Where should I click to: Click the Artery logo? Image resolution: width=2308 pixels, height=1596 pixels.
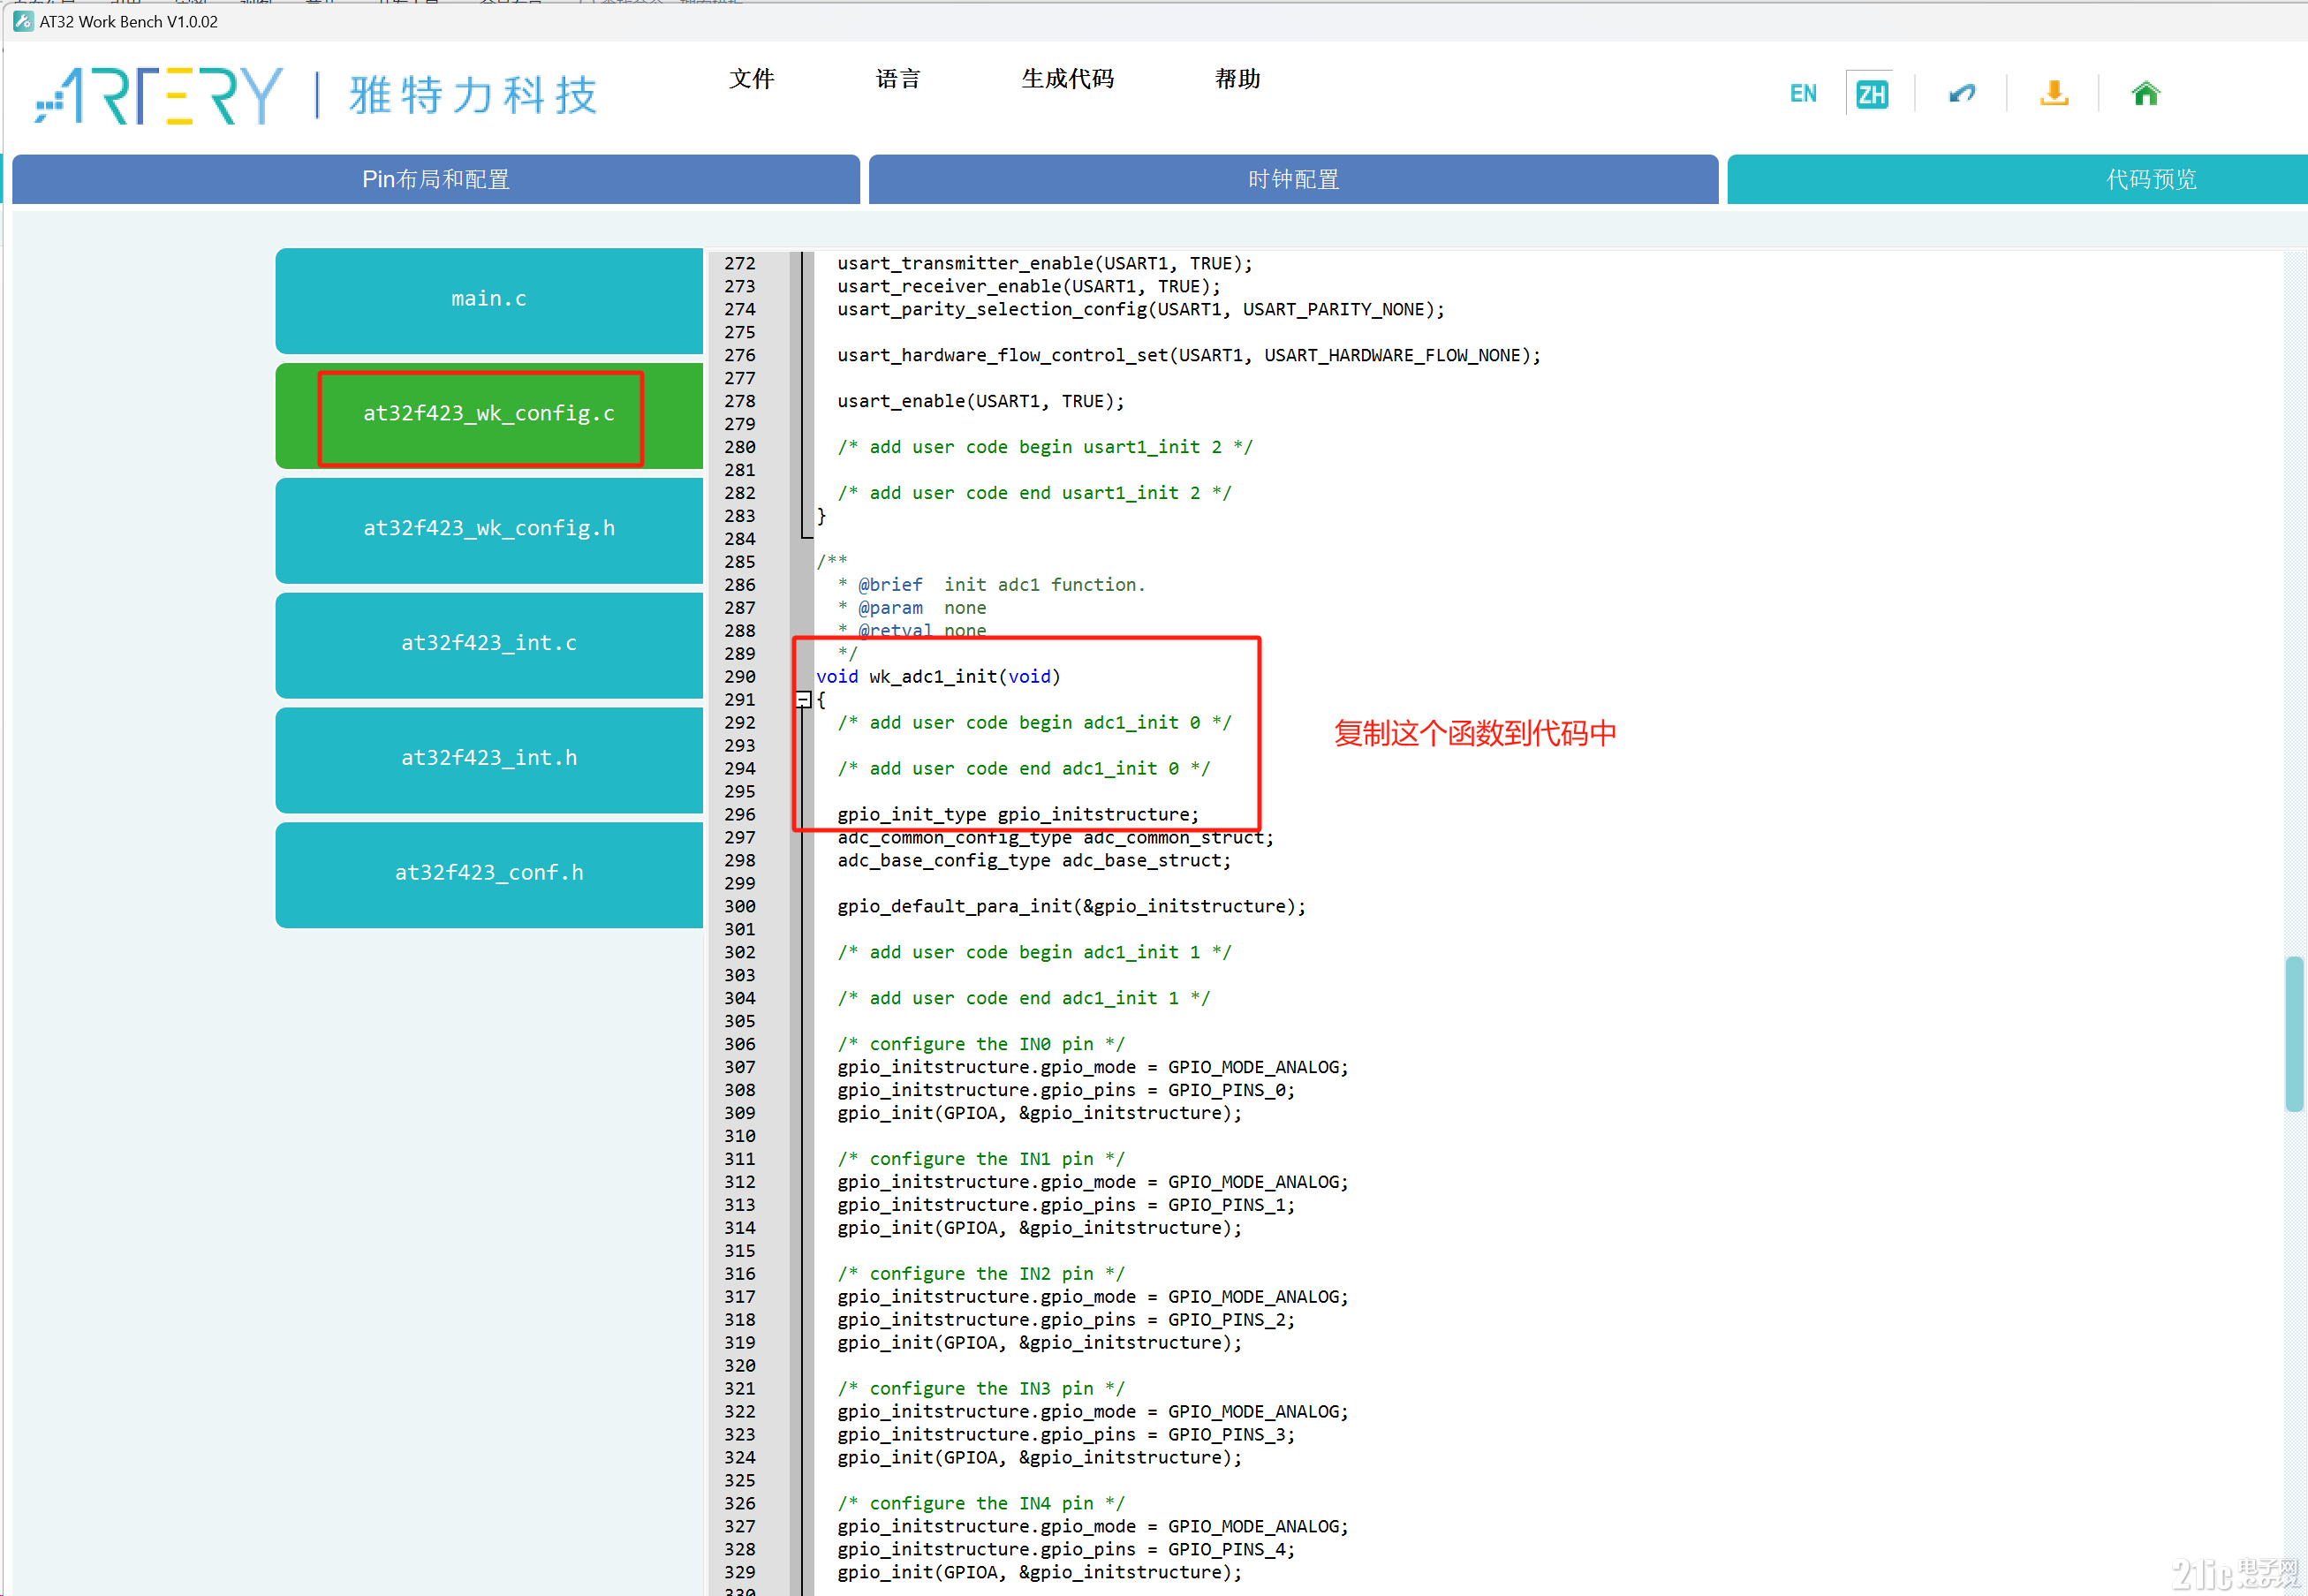(x=158, y=96)
